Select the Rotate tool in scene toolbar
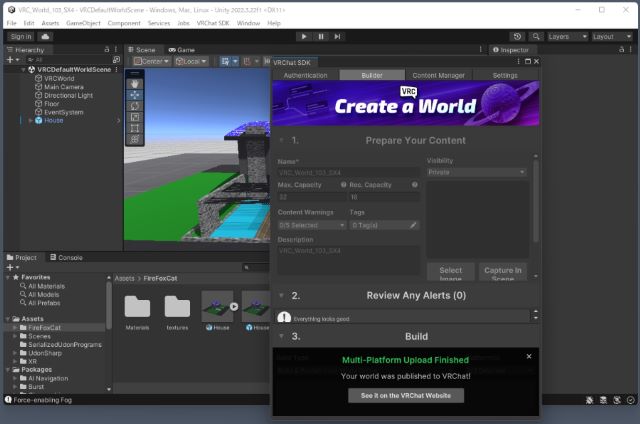The width and height of the screenshot is (640, 424). click(135, 106)
